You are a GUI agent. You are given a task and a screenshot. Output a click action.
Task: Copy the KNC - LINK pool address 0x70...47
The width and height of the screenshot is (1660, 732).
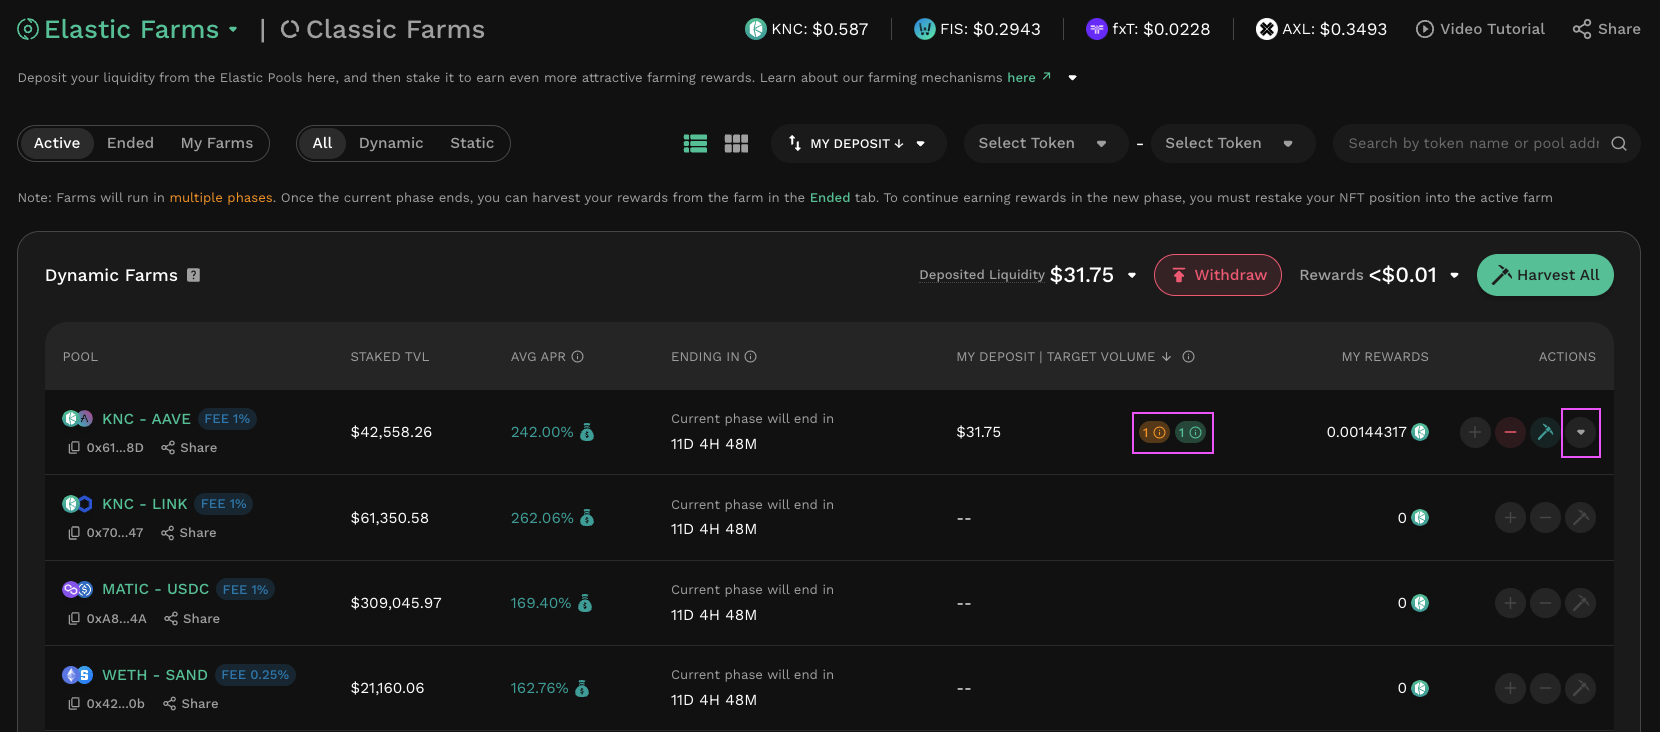coord(74,533)
